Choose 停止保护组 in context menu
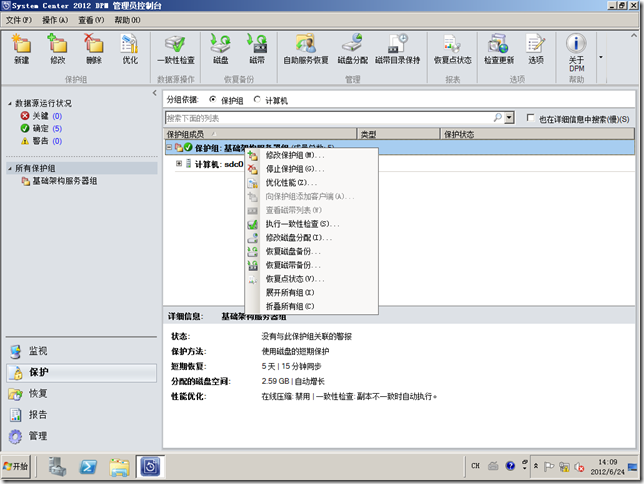 [x=311, y=169]
